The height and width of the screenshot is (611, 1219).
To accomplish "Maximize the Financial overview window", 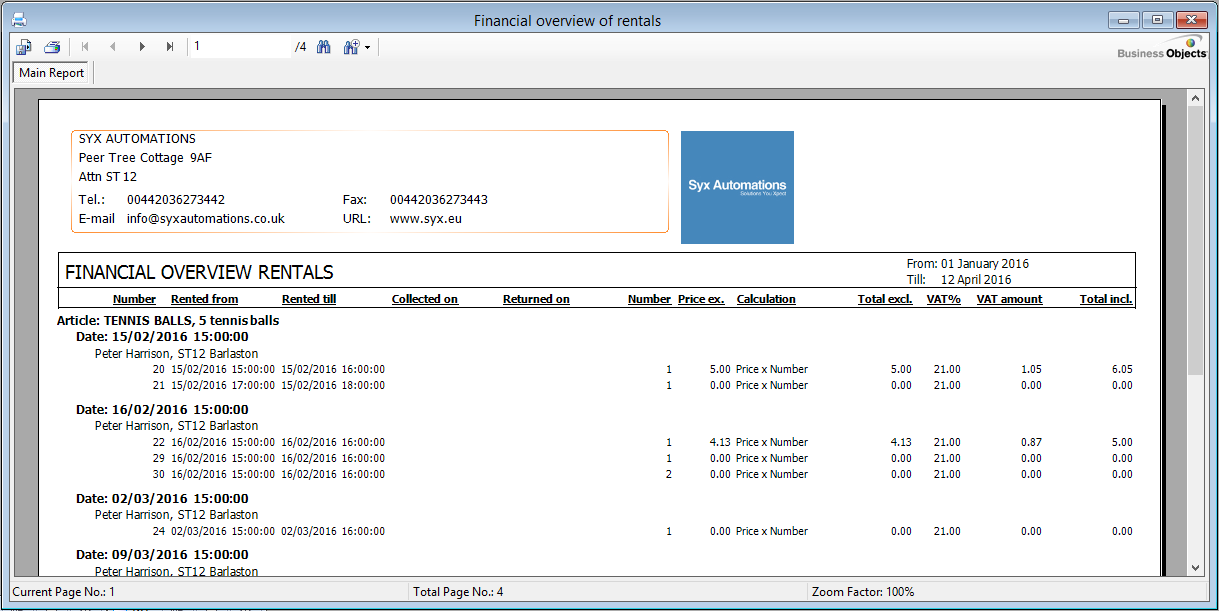I will [x=1158, y=20].
